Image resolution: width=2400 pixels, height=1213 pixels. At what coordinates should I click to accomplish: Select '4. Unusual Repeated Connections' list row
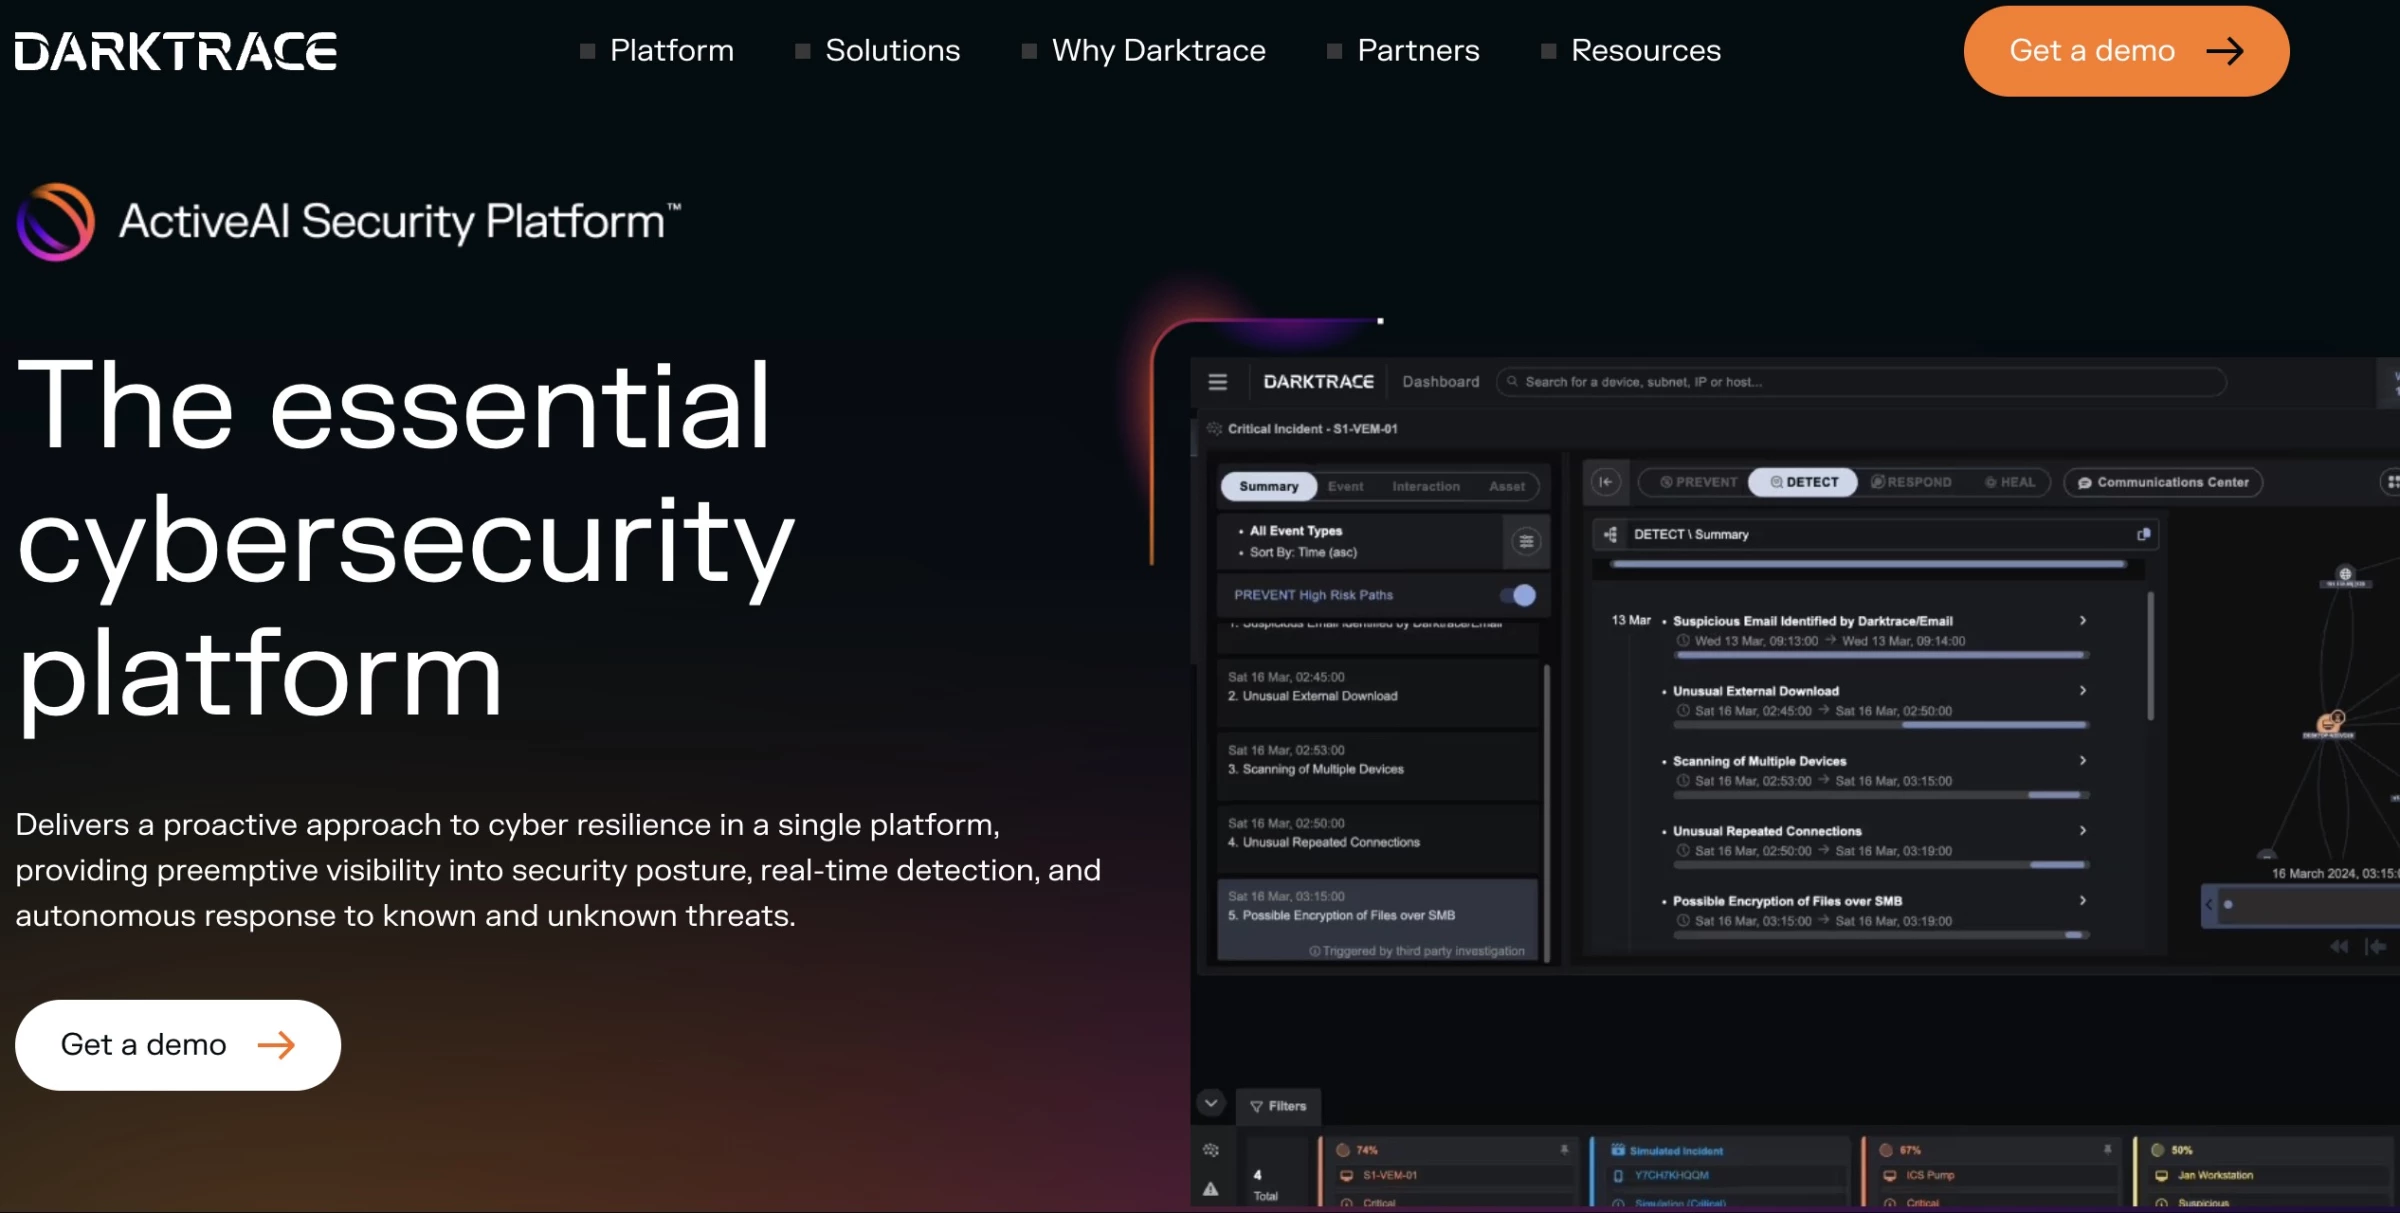pyautogui.click(x=1377, y=838)
